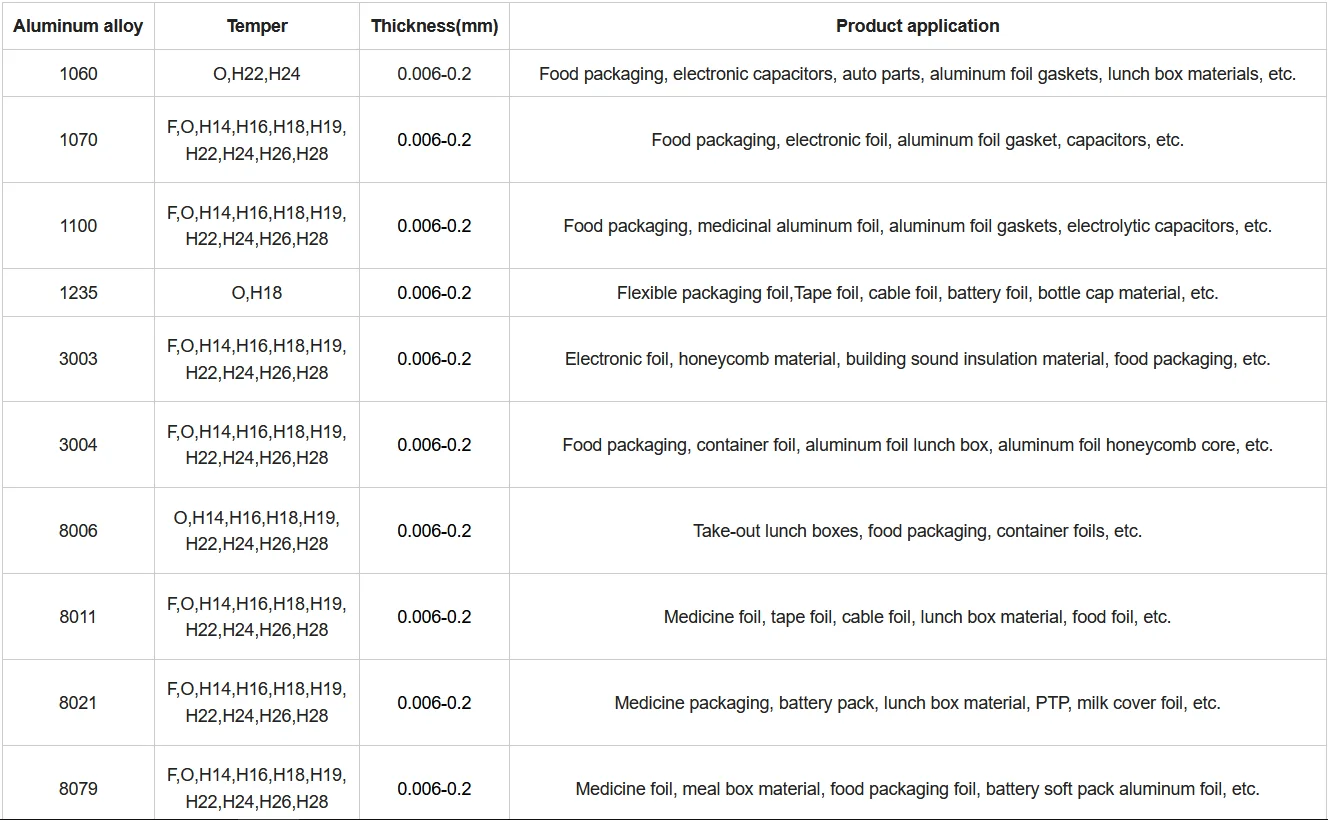Viewport: 1328px width, 820px height.
Task: Click the Take-out lunch boxes application text
Action: tap(776, 531)
